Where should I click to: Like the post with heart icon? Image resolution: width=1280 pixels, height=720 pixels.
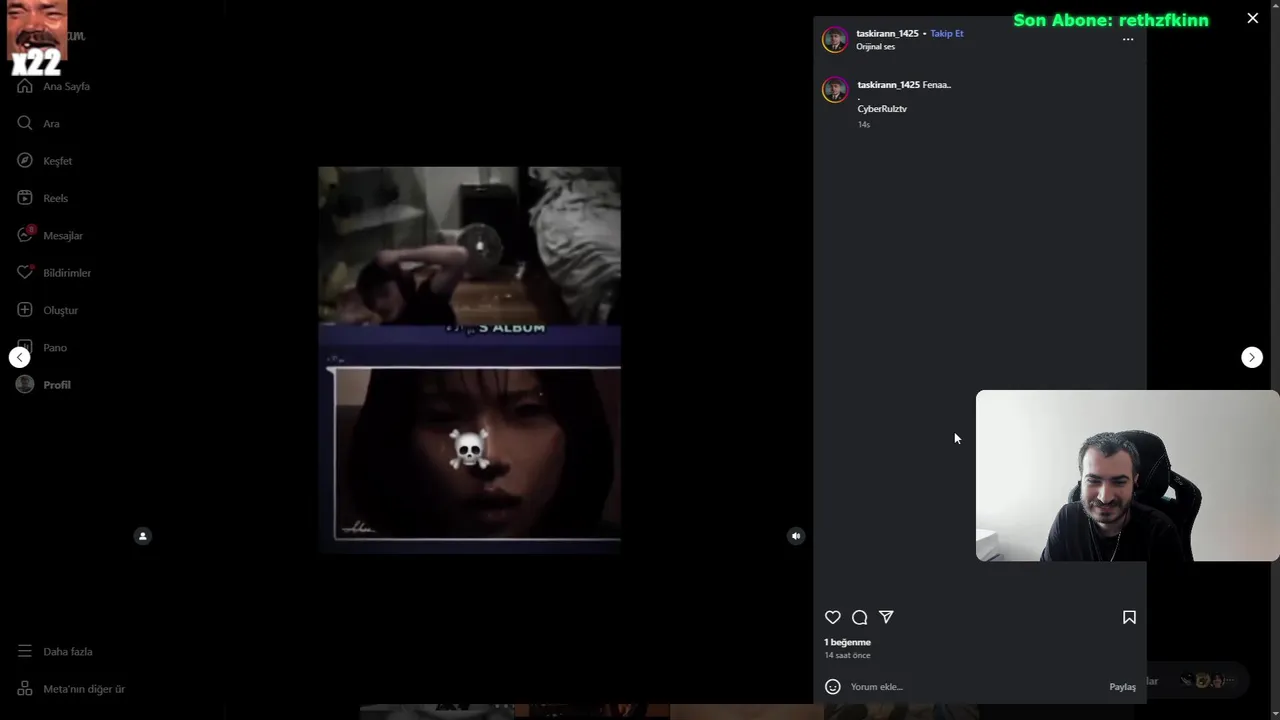pyautogui.click(x=833, y=617)
